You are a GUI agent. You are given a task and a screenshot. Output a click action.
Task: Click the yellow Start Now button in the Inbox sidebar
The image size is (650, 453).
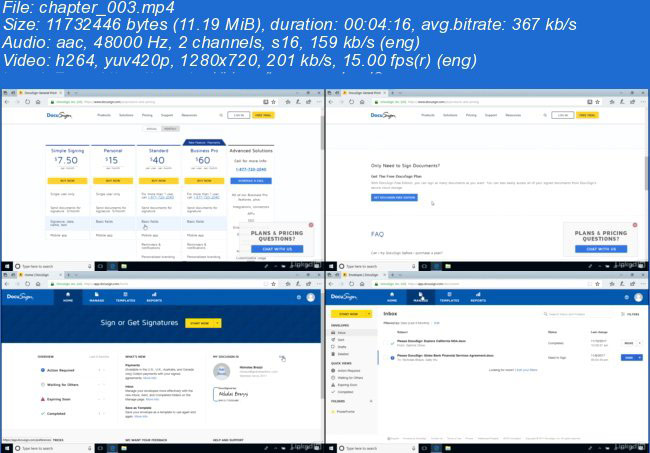point(348,314)
